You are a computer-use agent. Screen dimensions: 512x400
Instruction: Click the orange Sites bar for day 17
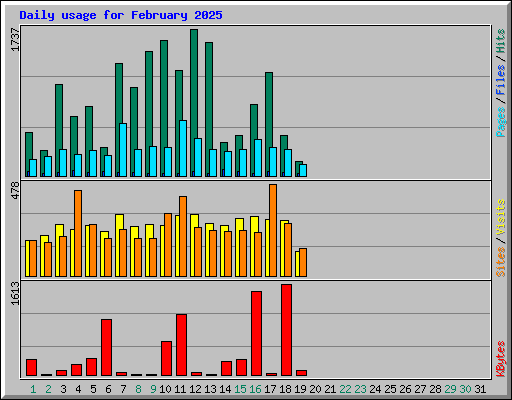(x=273, y=230)
